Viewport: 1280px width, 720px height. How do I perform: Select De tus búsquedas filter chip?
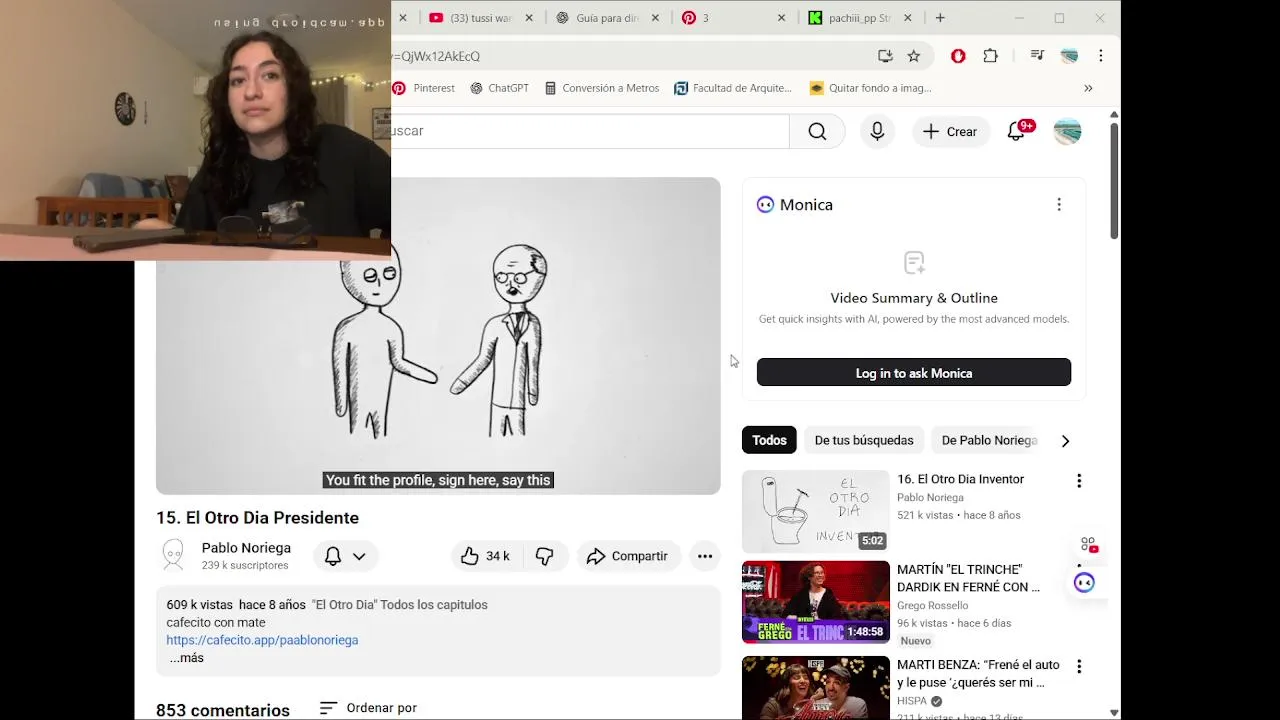click(864, 440)
